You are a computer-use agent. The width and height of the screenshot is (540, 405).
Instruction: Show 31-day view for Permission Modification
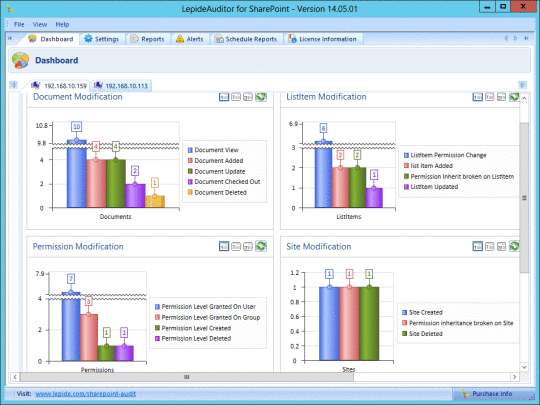click(248, 246)
